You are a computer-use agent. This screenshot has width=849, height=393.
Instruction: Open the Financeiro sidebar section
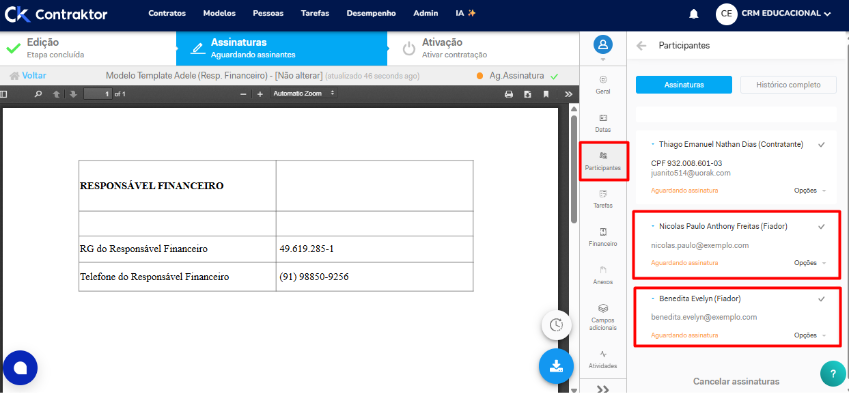[x=603, y=237]
